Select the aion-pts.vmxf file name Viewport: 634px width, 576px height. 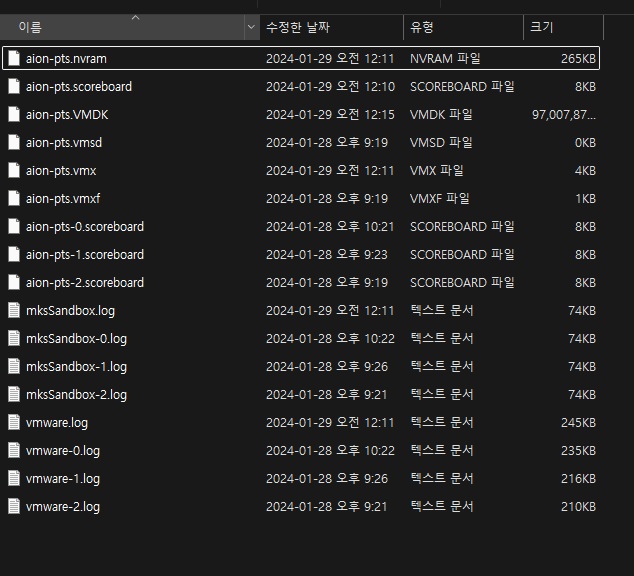(x=63, y=198)
